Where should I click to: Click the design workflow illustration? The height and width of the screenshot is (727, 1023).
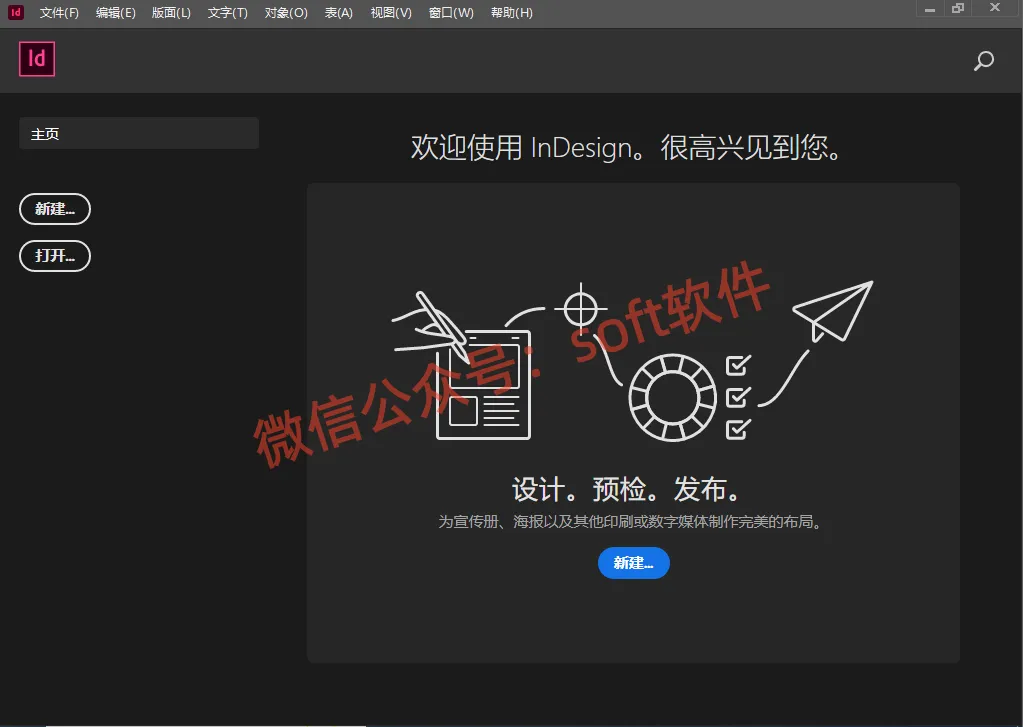point(632,361)
